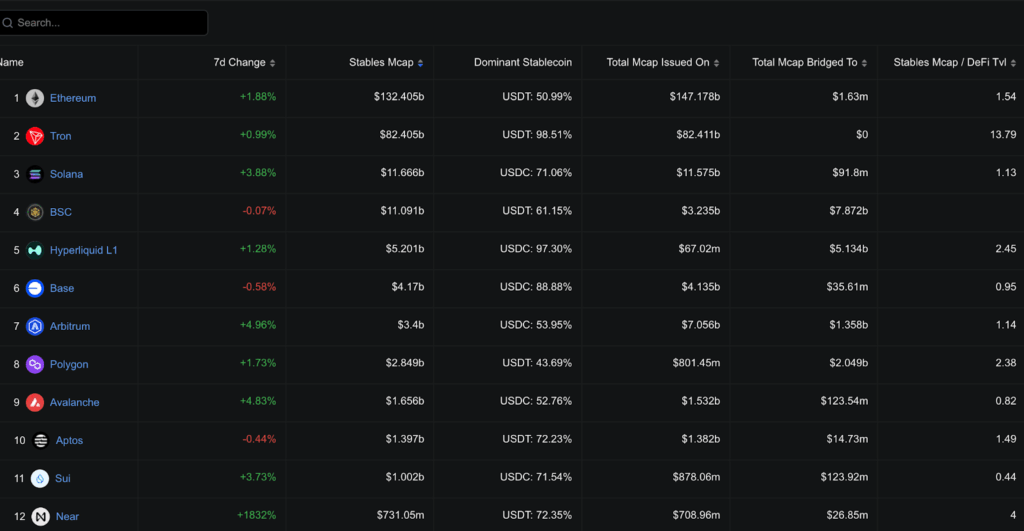1024x531 pixels.
Task: Click Avalanche's $123.54m bridged value
Action: 844,401
